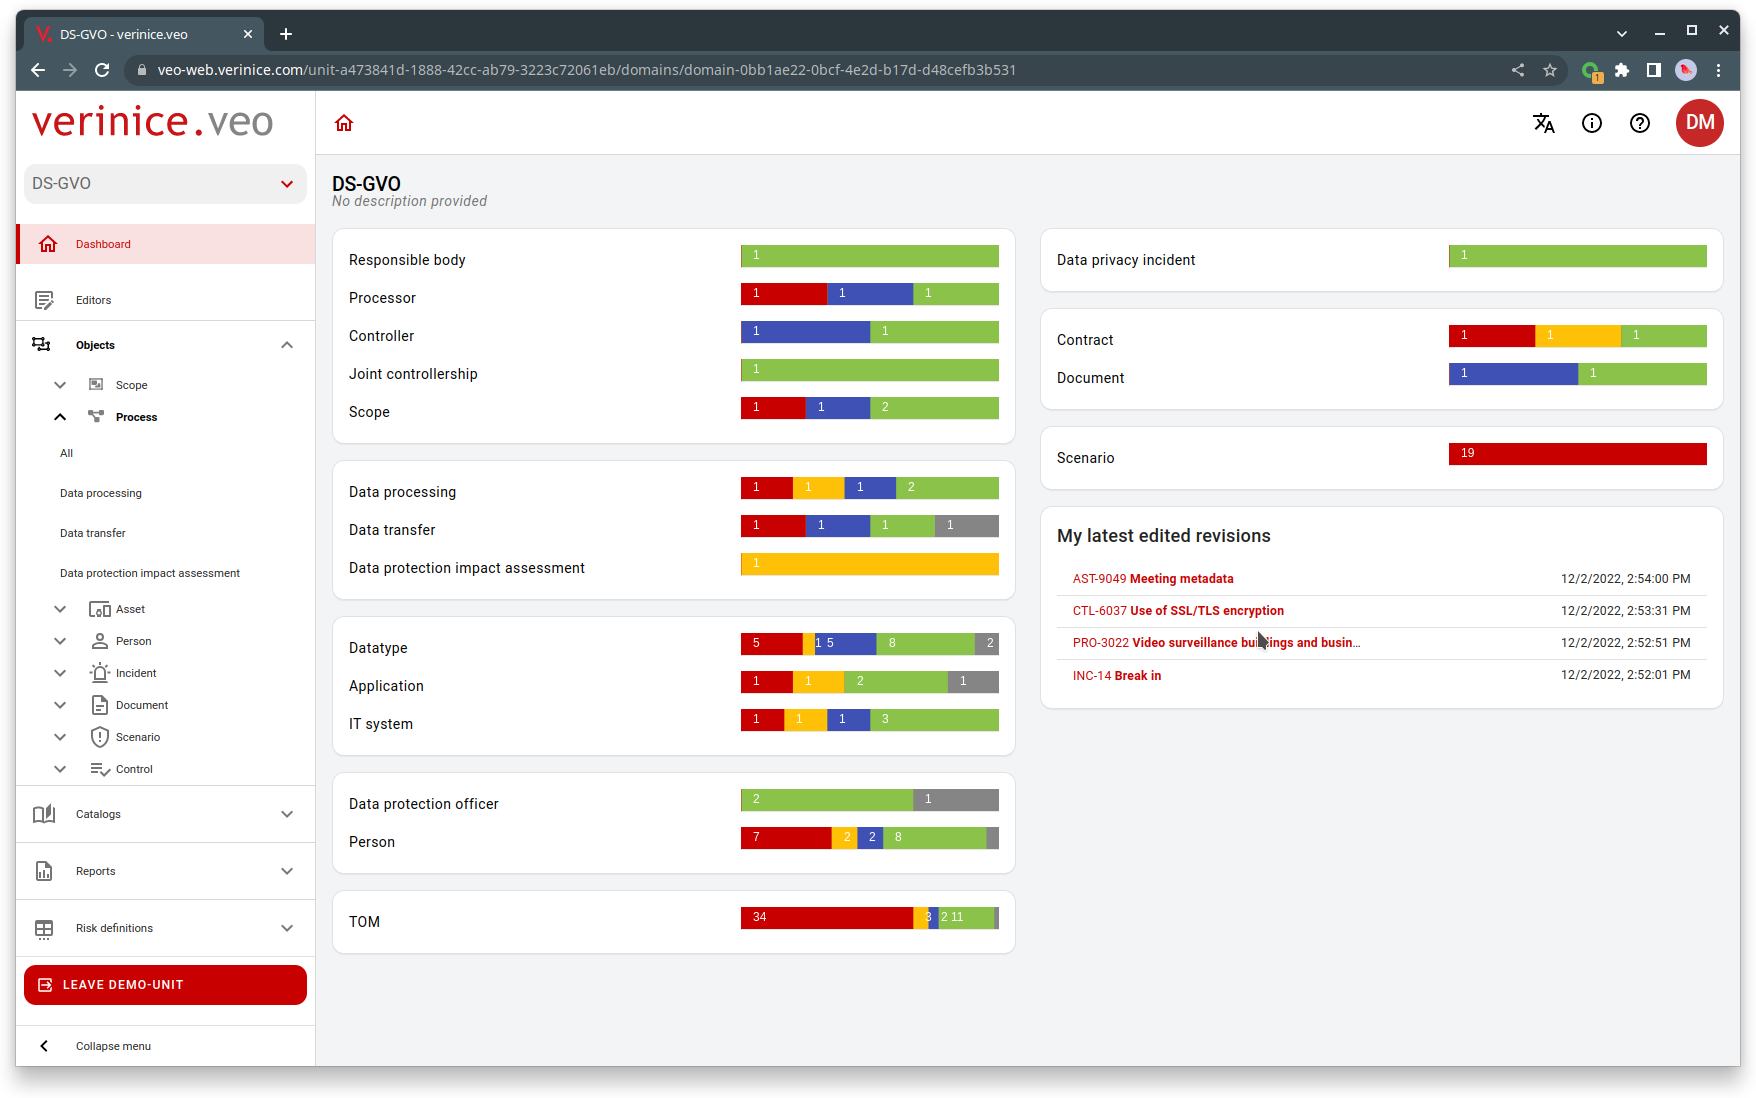Click the Control checklist icon
The image size is (1756, 1098).
[x=100, y=769]
